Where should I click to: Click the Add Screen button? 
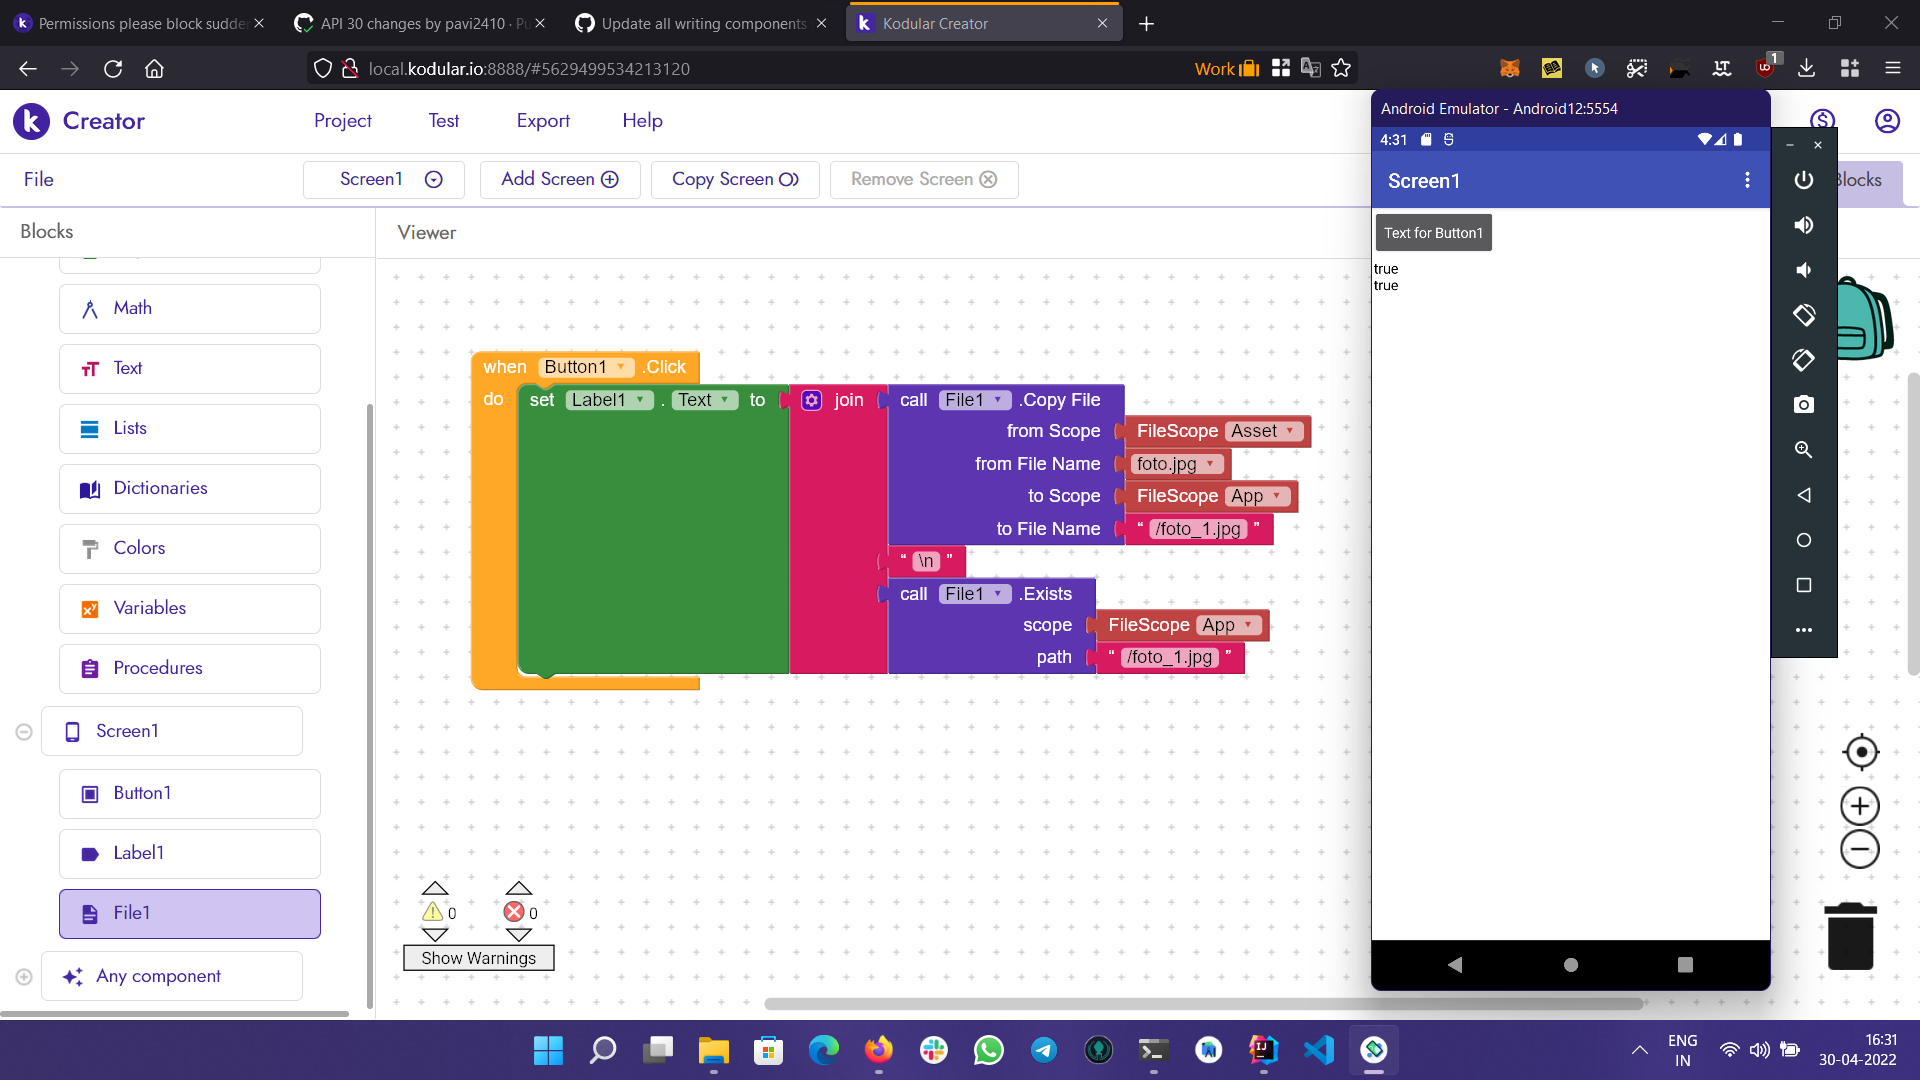560,180
